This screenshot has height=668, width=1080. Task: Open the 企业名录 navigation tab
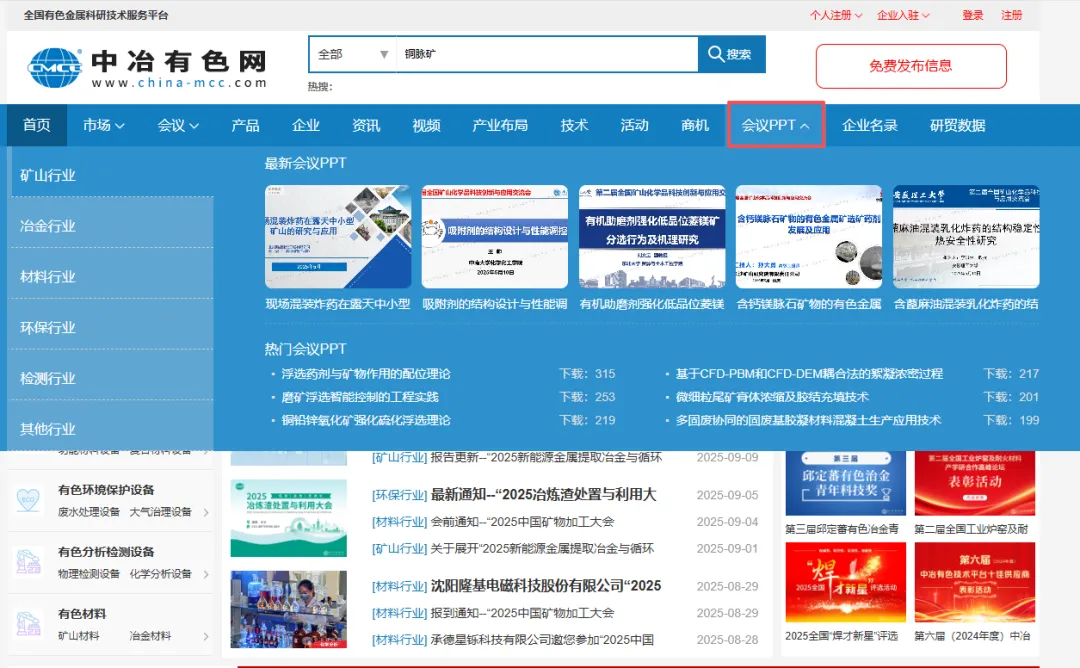[x=870, y=125]
